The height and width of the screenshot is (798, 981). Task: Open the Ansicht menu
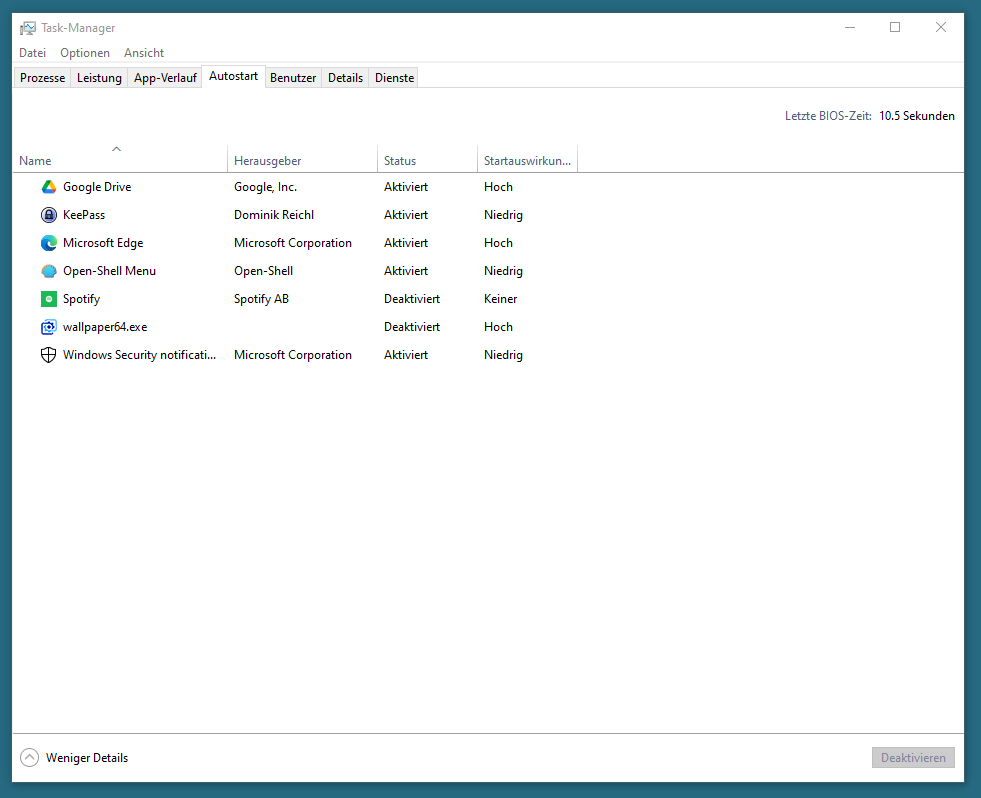(144, 53)
